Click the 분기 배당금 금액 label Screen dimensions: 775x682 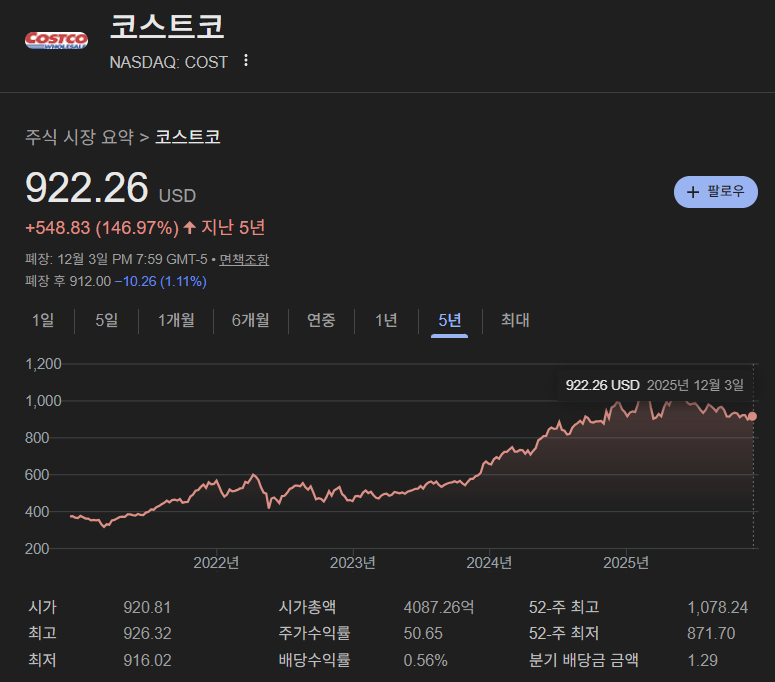(x=584, y=660)
